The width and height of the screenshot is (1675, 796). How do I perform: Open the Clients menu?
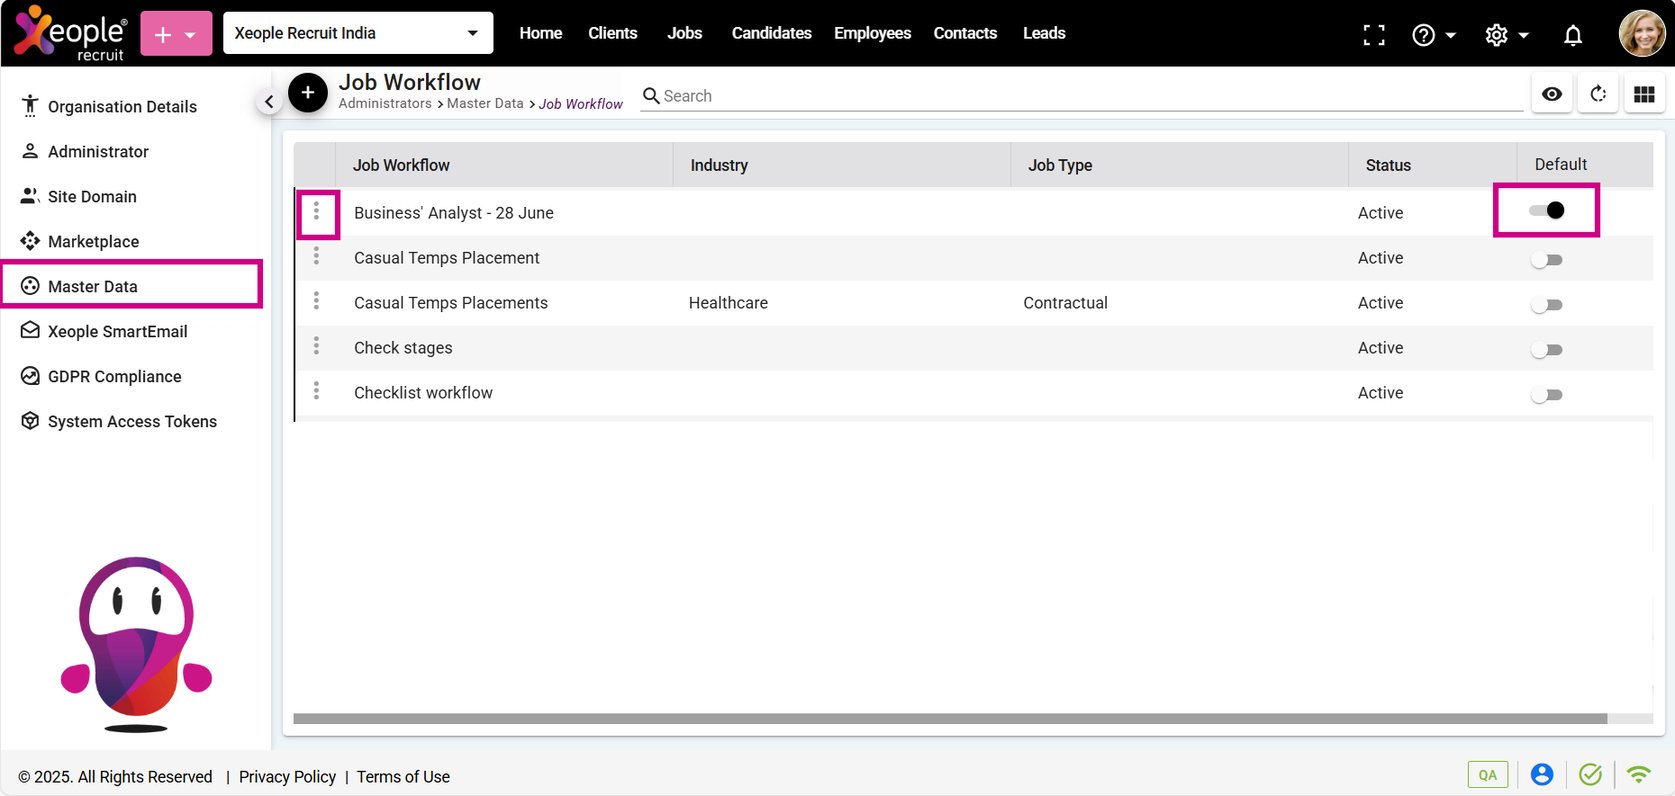tap(613, 33)
